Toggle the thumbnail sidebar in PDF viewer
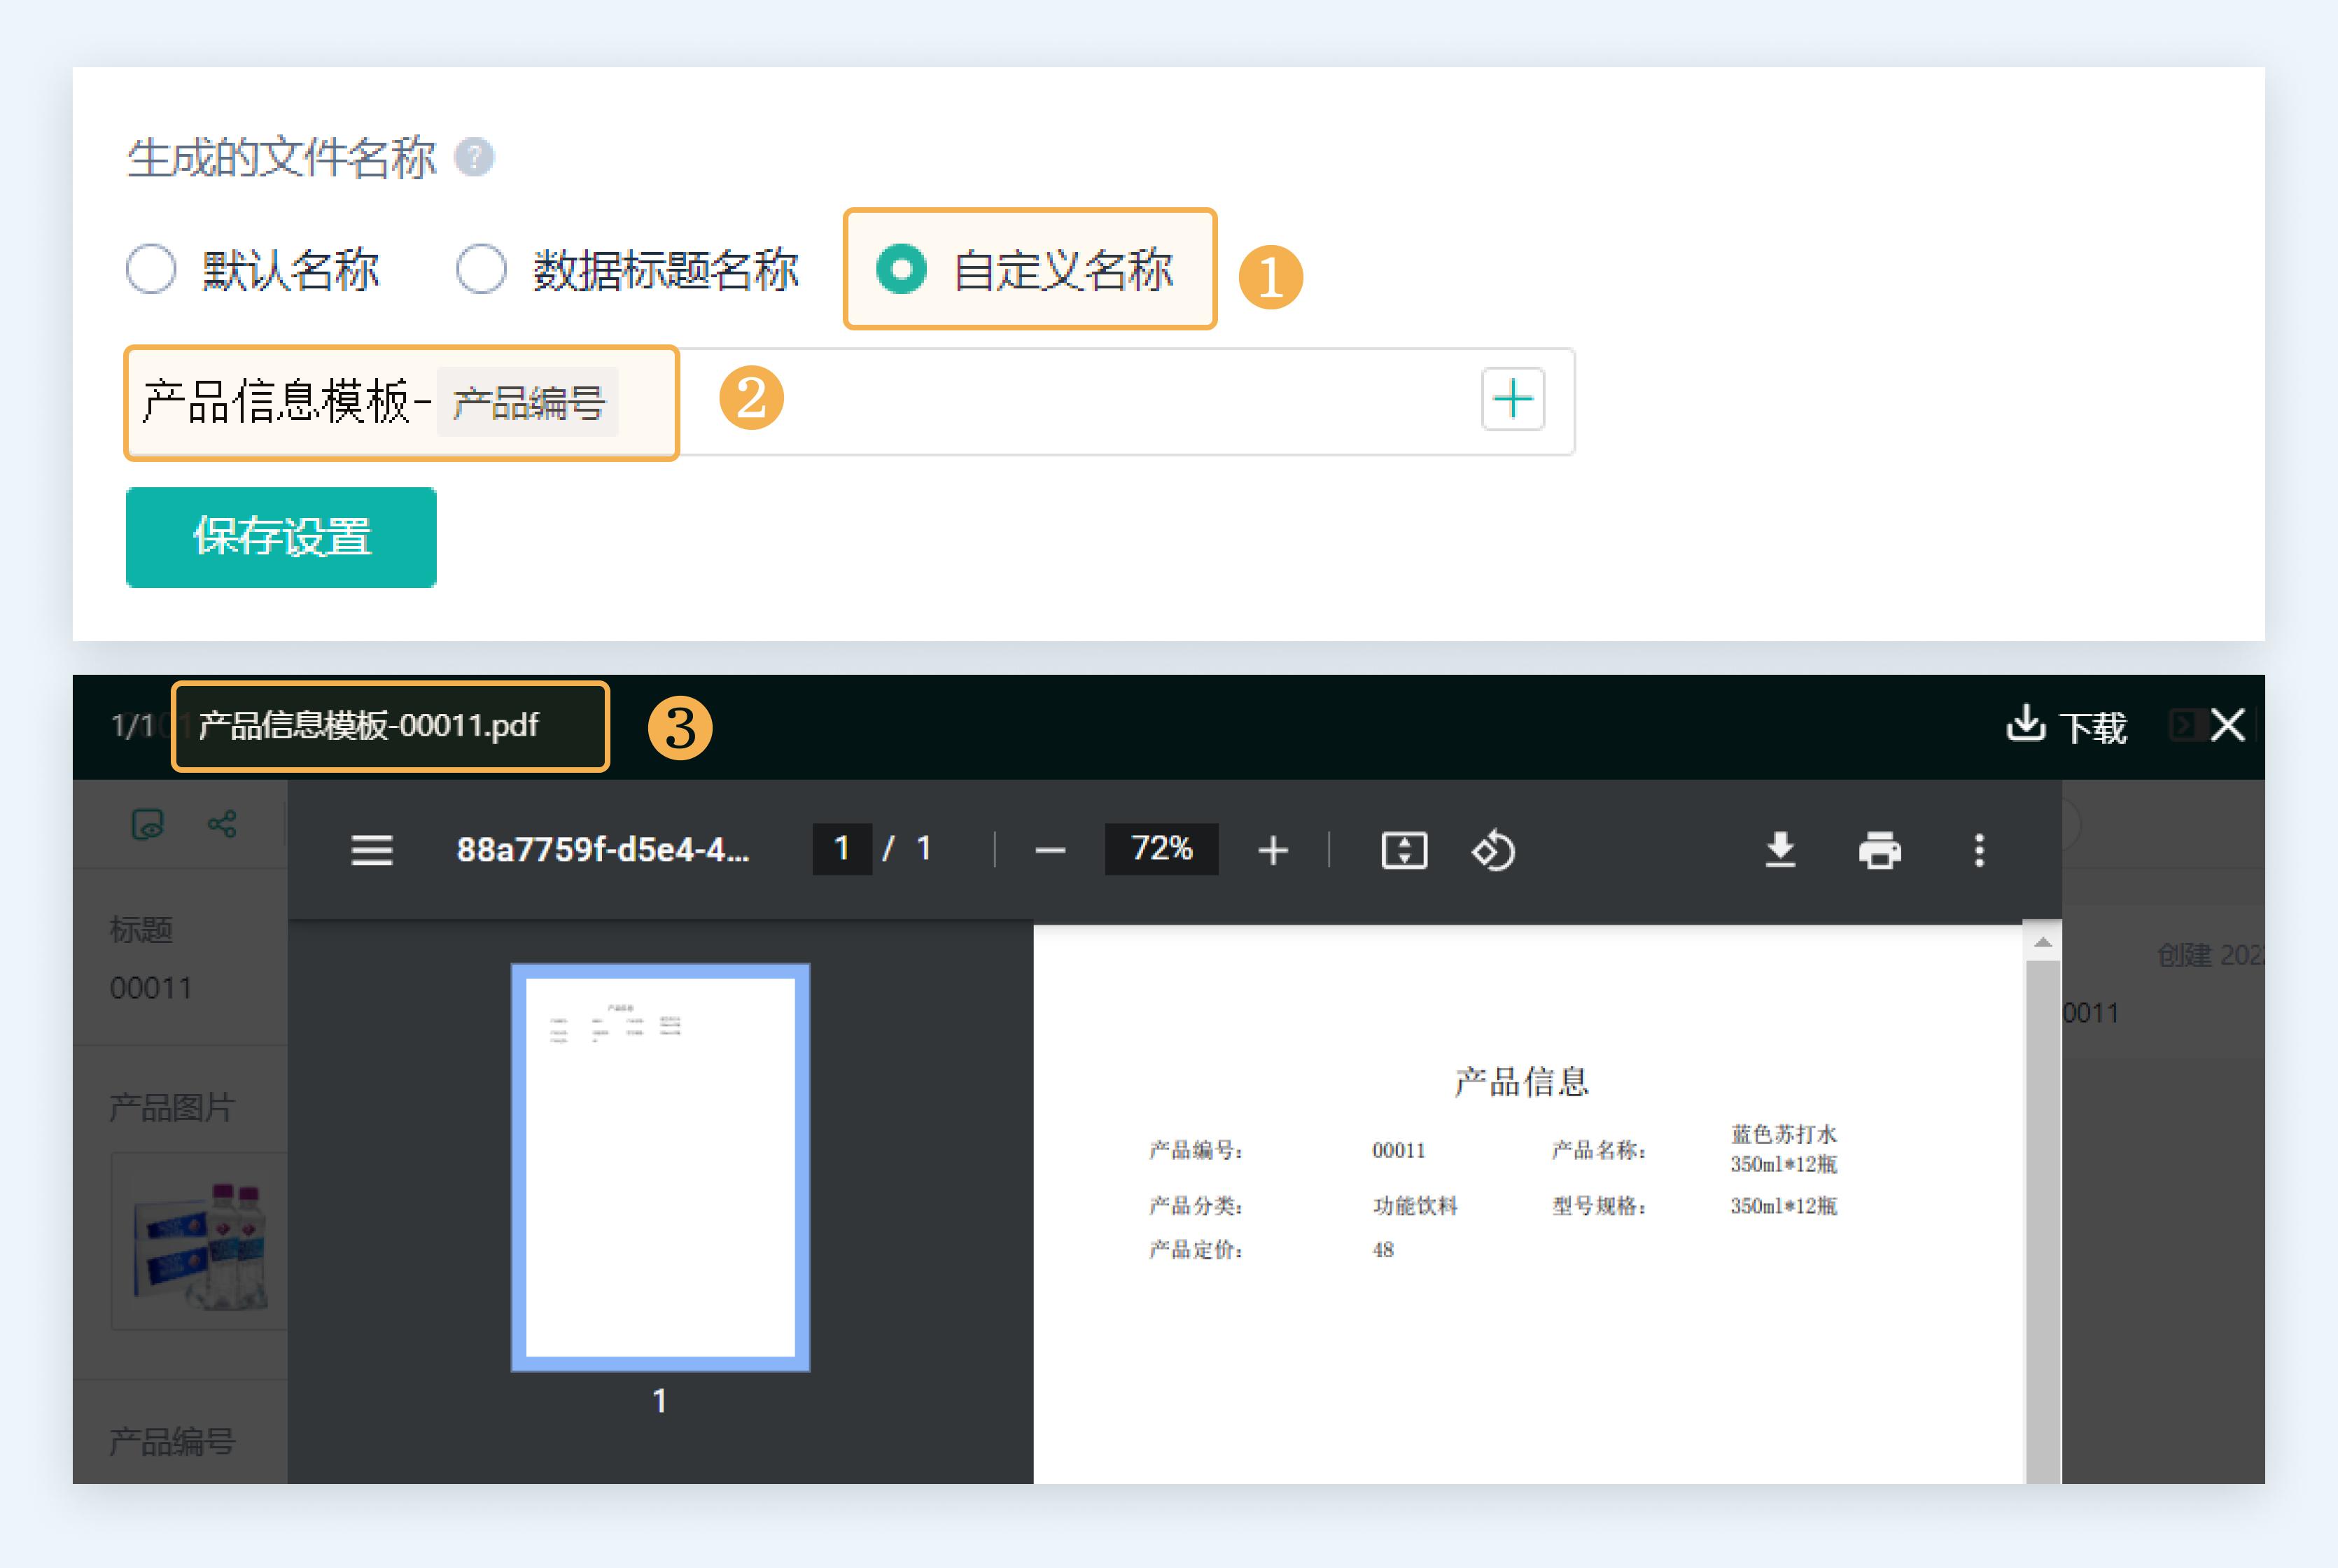The image size is (2338, 1568). (370, 849)
